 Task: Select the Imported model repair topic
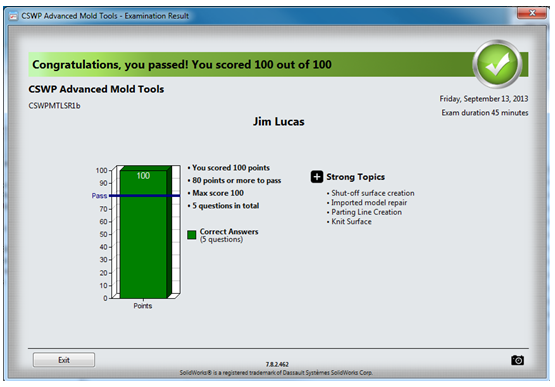pyautogui.click(x=369, y=203)
